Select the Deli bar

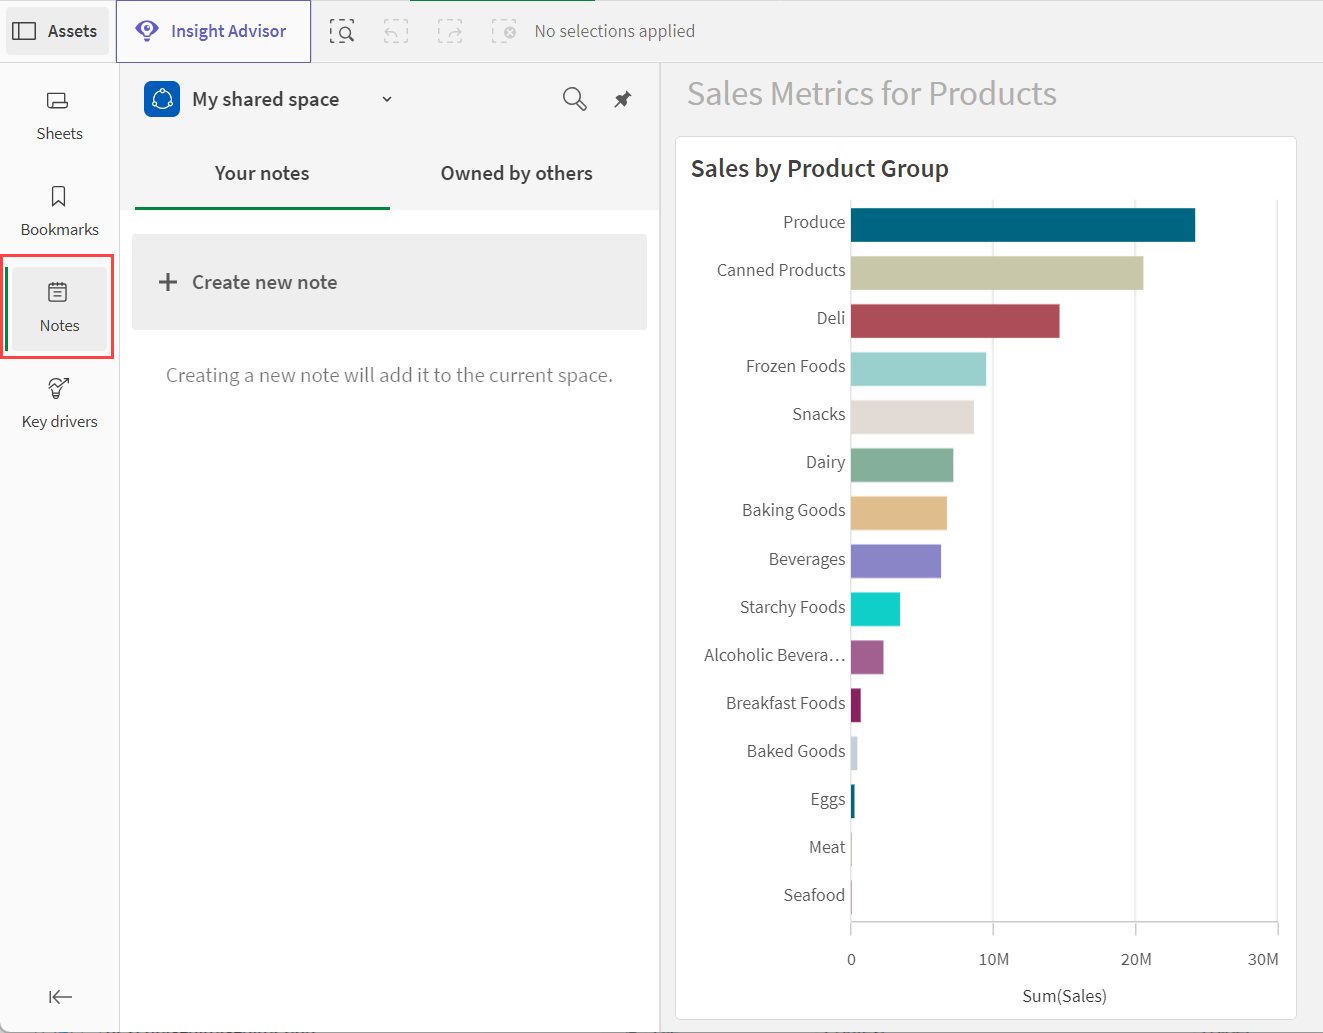(955, 321)
